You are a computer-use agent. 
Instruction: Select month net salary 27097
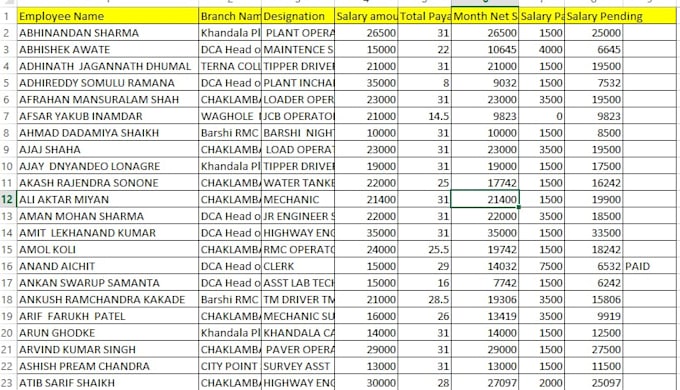[485, 383]
